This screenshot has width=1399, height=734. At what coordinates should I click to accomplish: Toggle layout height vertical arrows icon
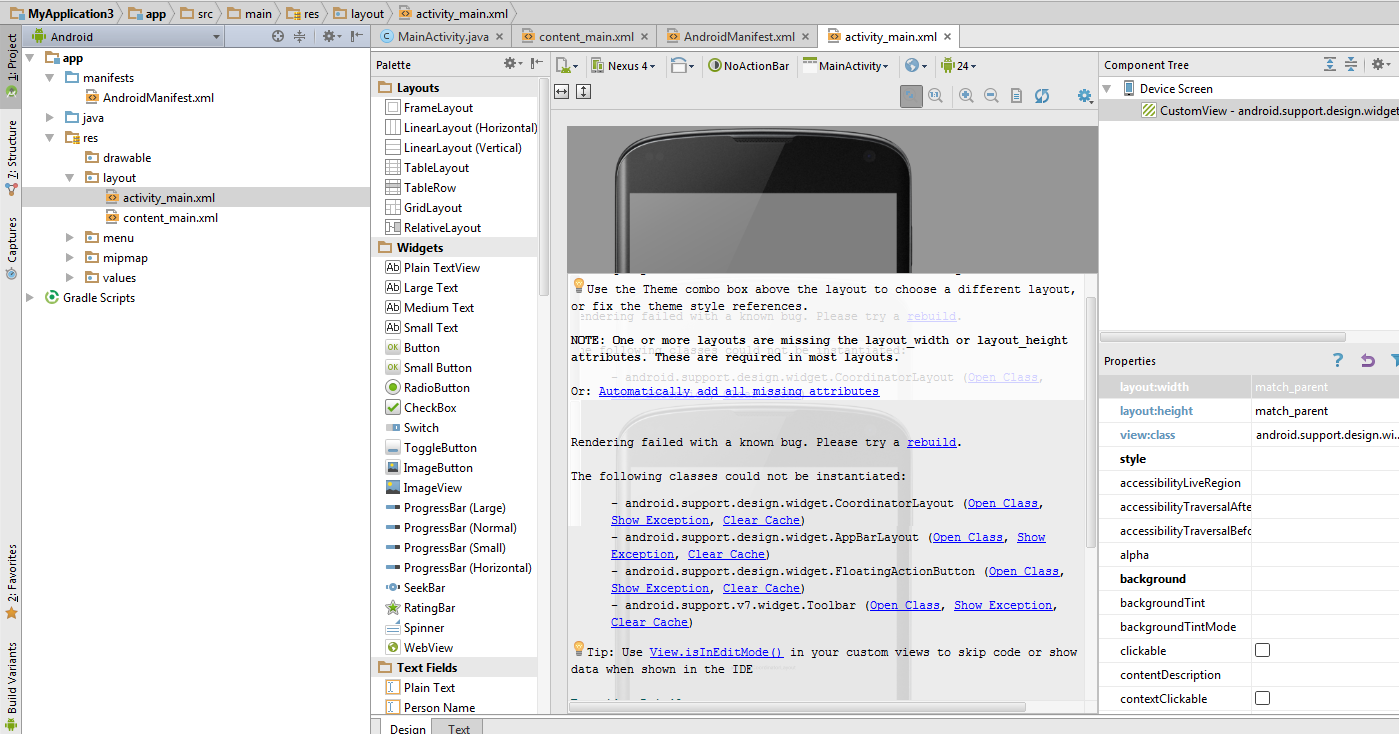tap(584, 91)
